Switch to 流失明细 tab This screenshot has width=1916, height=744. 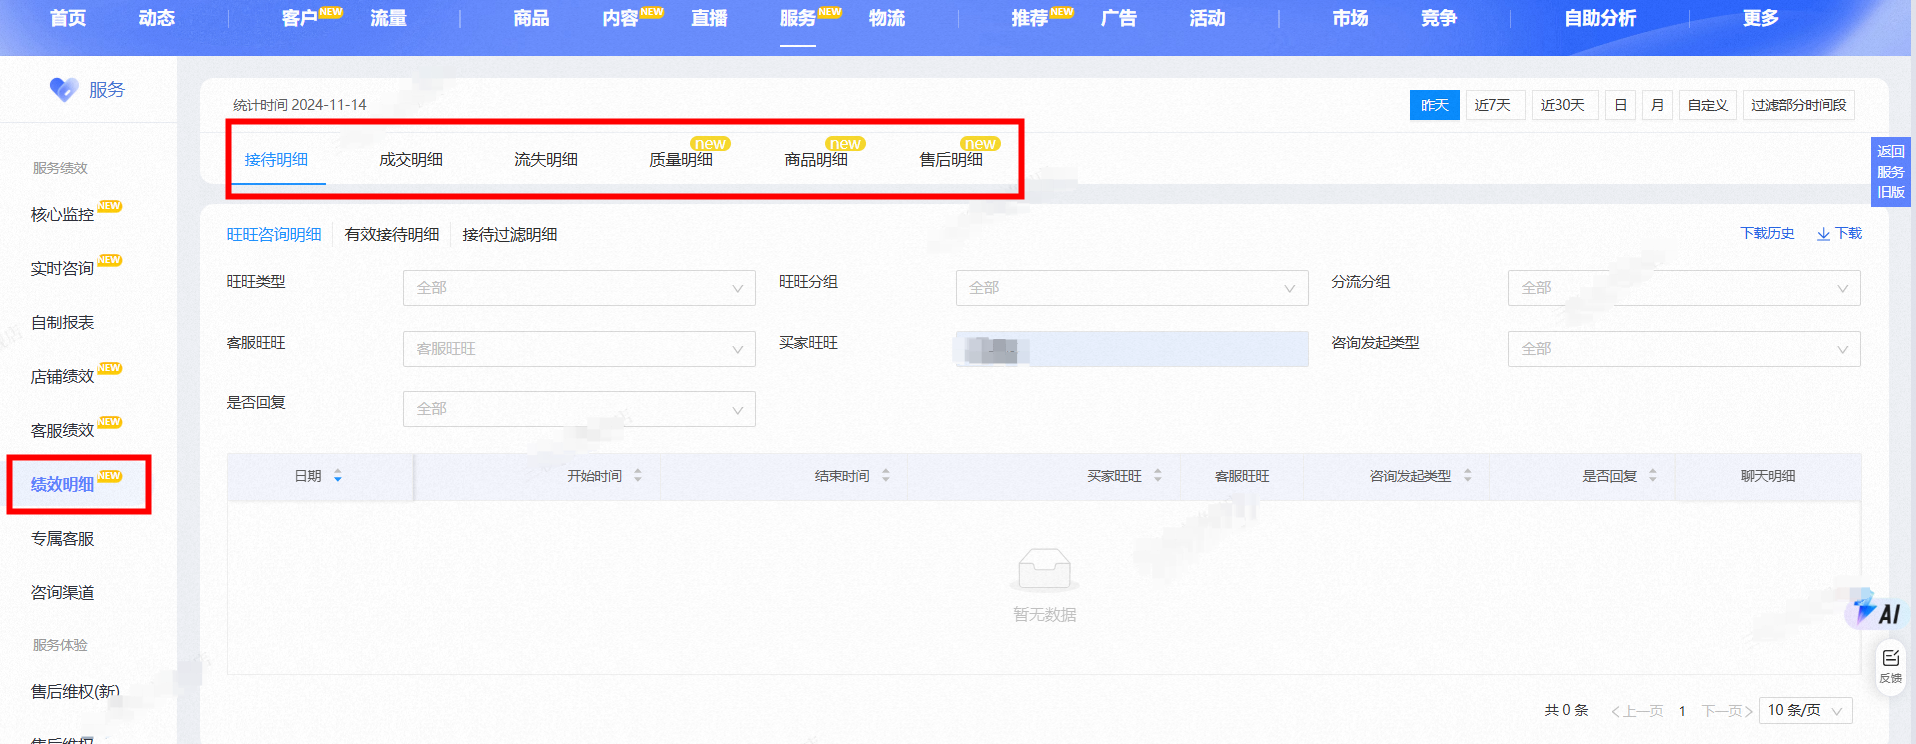click(x=546, y=160)
